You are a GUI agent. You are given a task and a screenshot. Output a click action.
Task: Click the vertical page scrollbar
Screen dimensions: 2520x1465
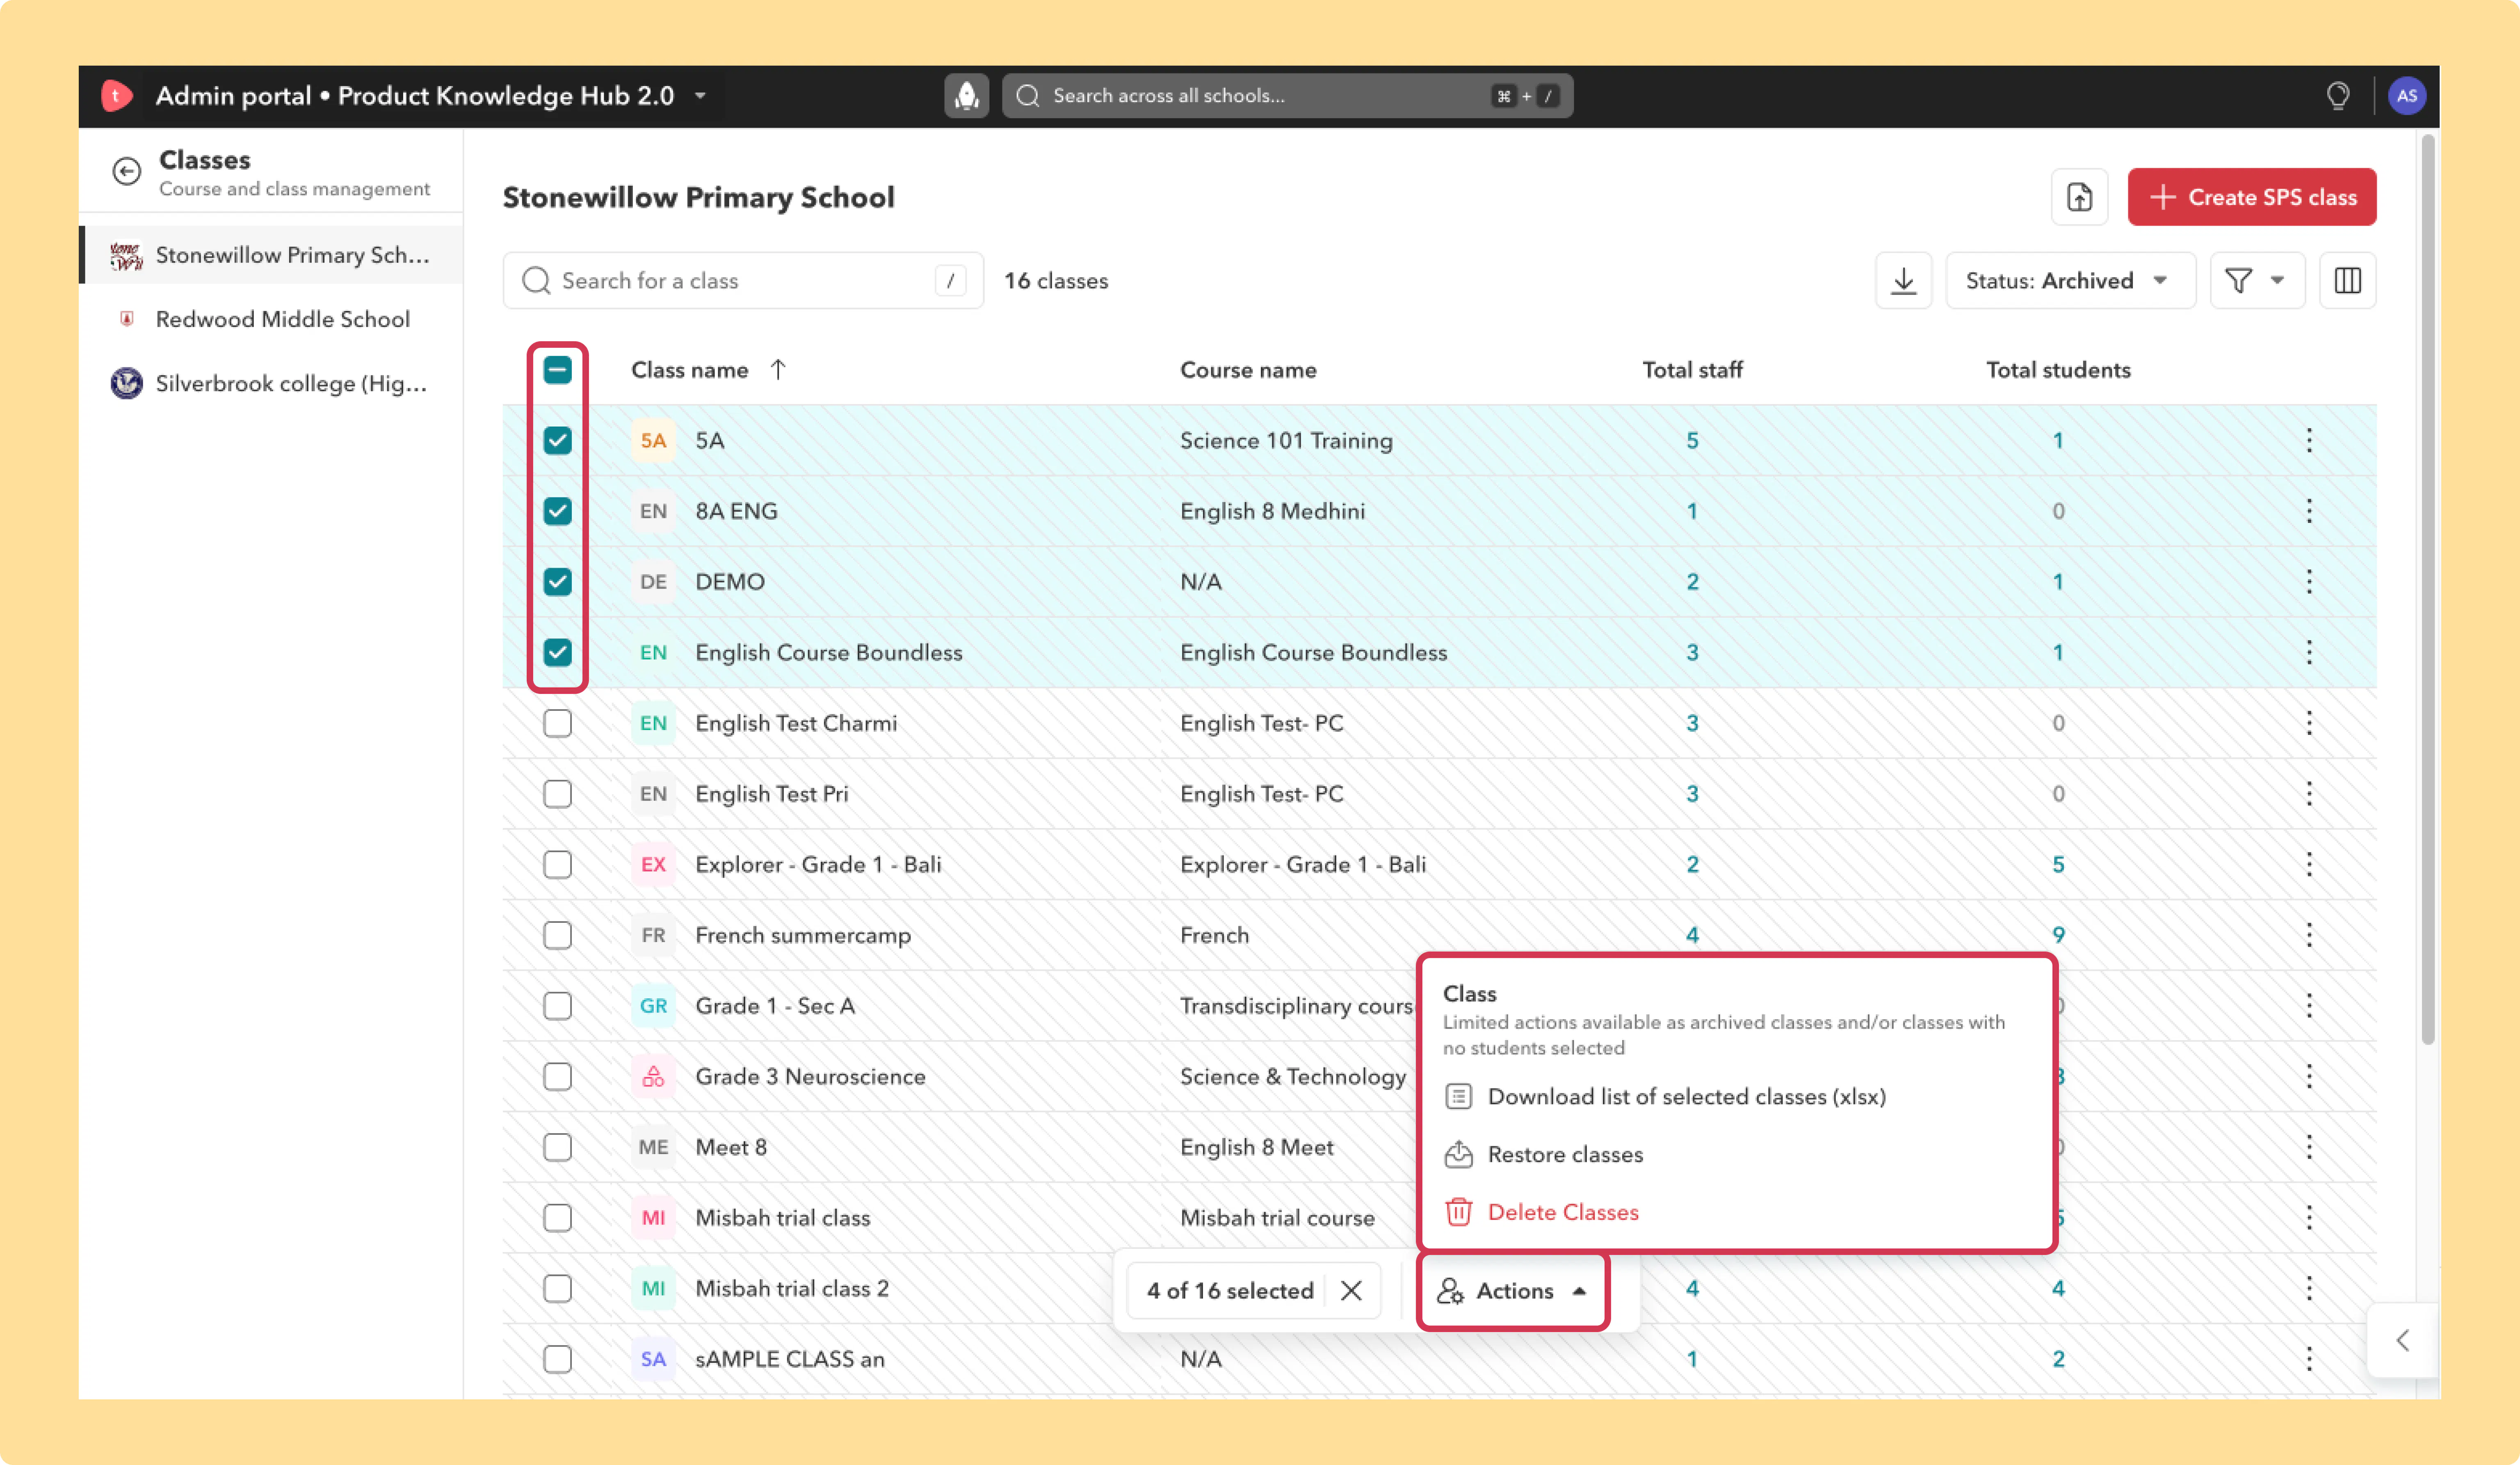pos(2428,590)
